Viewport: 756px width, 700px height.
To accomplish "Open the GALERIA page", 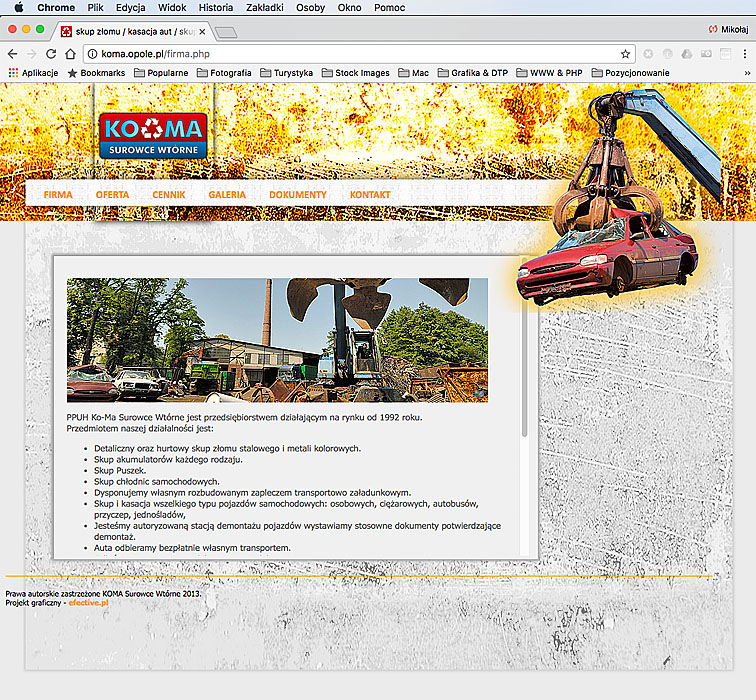I will tap(227, 195).
